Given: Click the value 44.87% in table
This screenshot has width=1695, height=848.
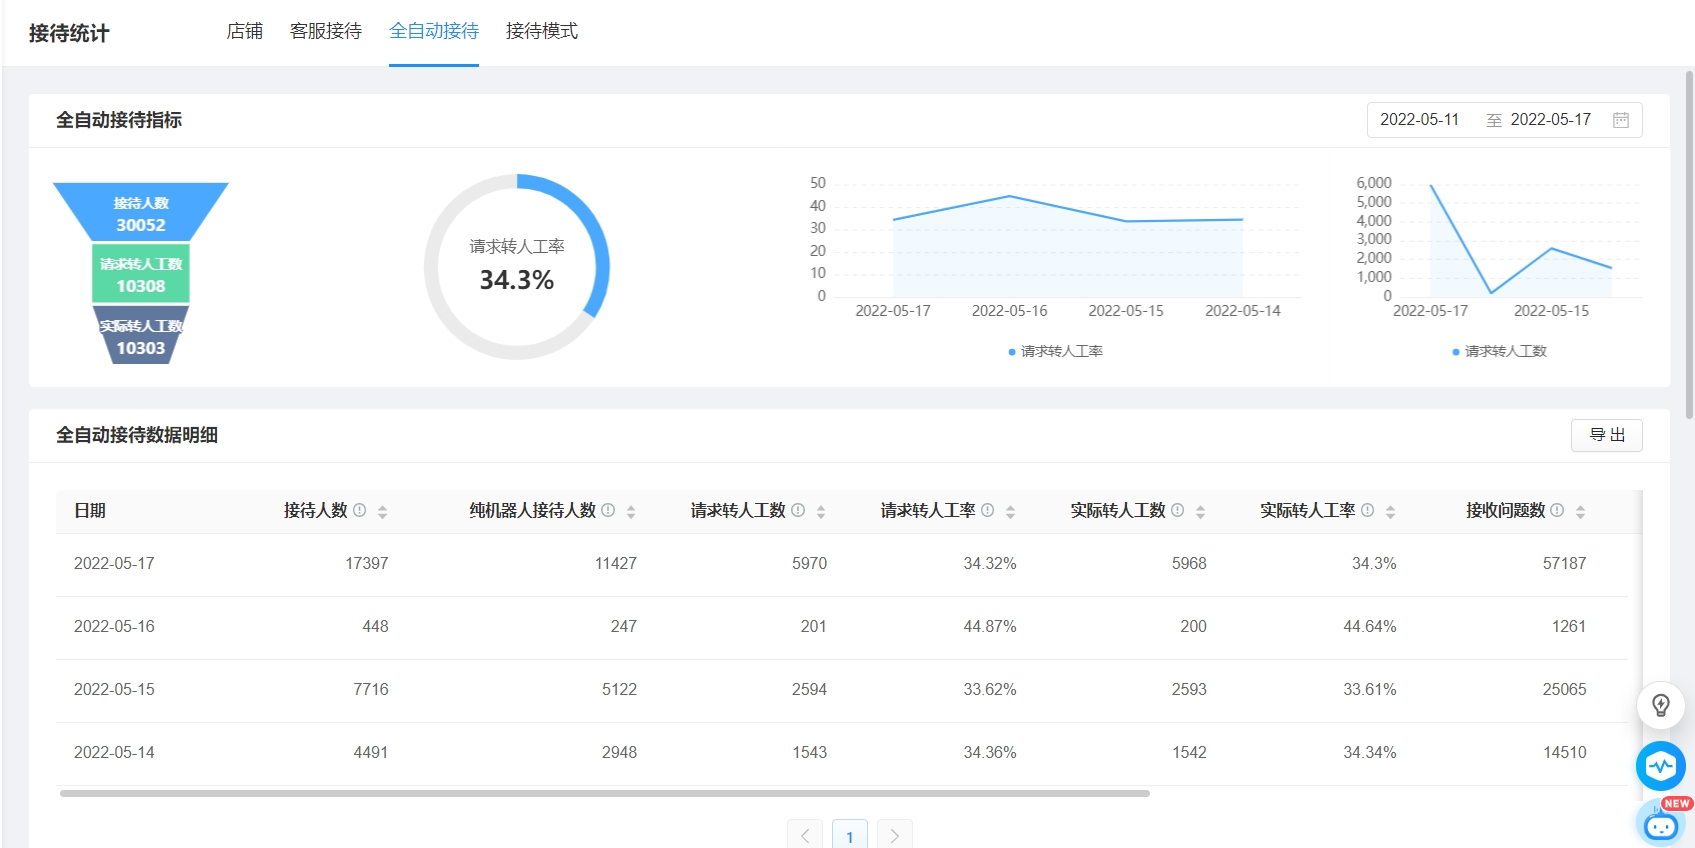Looking at the screenshot, I should [x=990, y=626].
